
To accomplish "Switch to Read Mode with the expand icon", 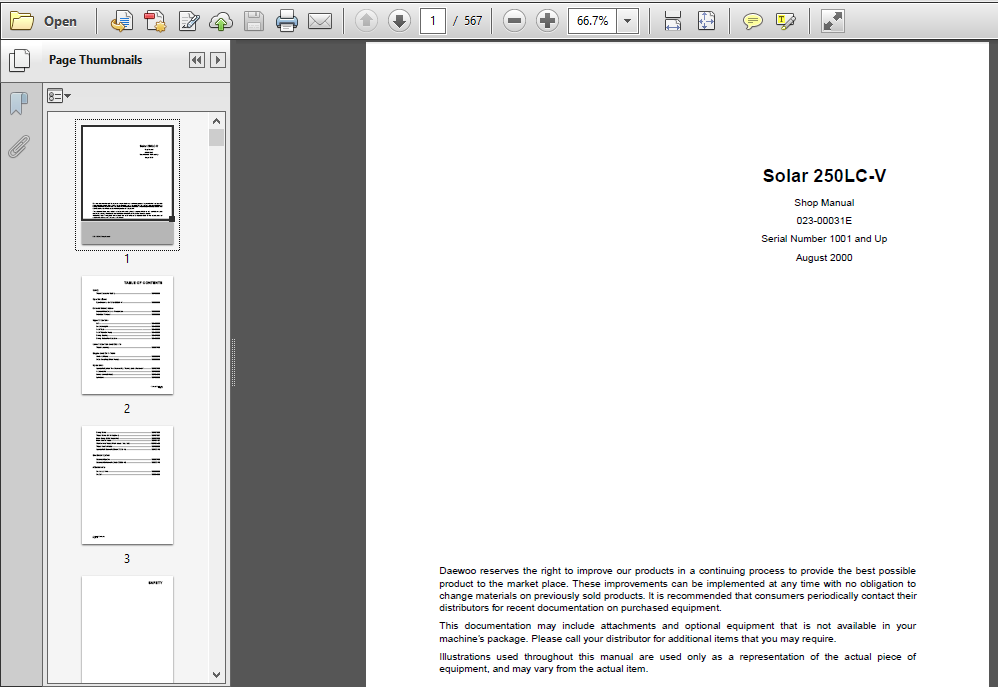I will coord(833,21).
